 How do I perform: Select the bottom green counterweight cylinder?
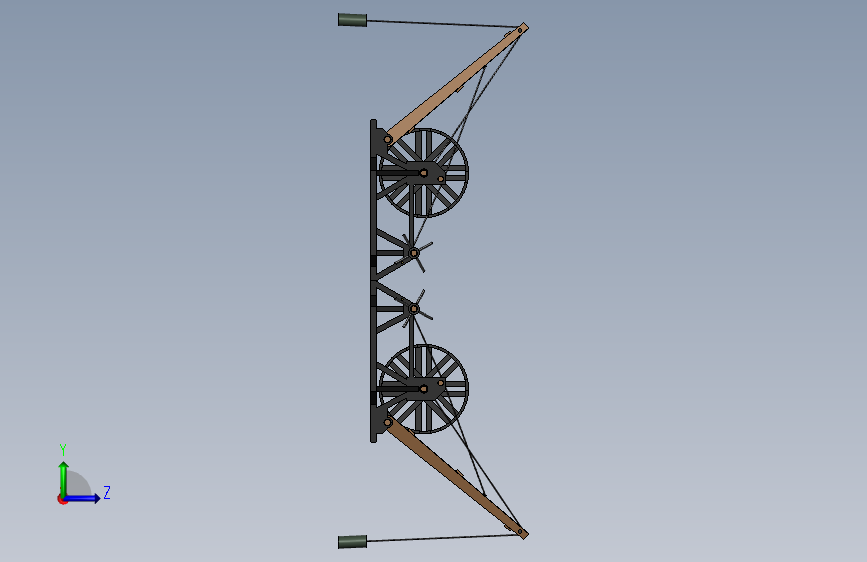352,542
